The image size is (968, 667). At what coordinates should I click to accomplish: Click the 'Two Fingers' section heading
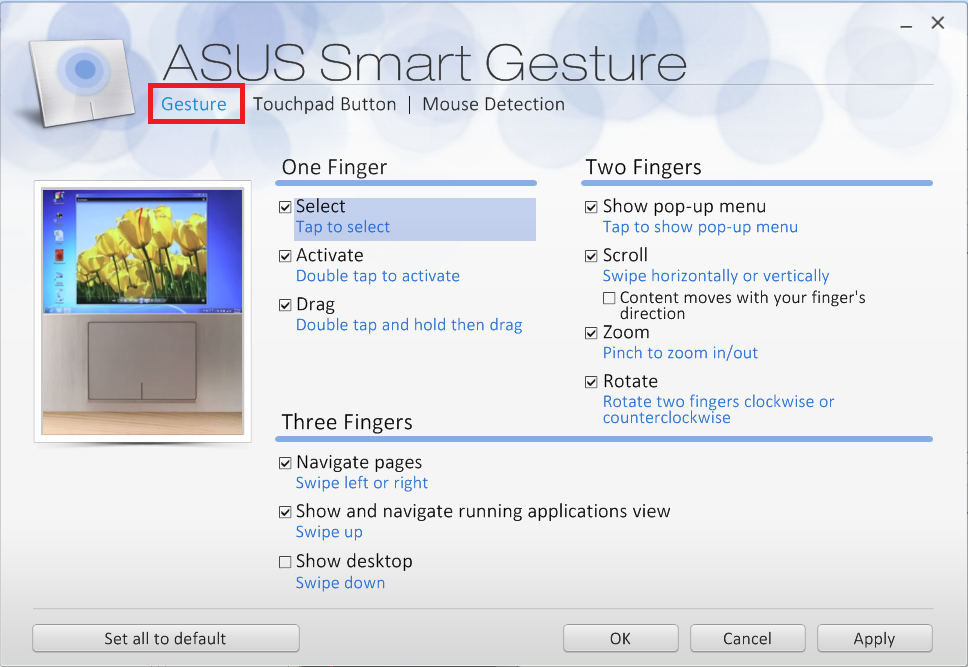pyautogui.click(x=643, y=167)
